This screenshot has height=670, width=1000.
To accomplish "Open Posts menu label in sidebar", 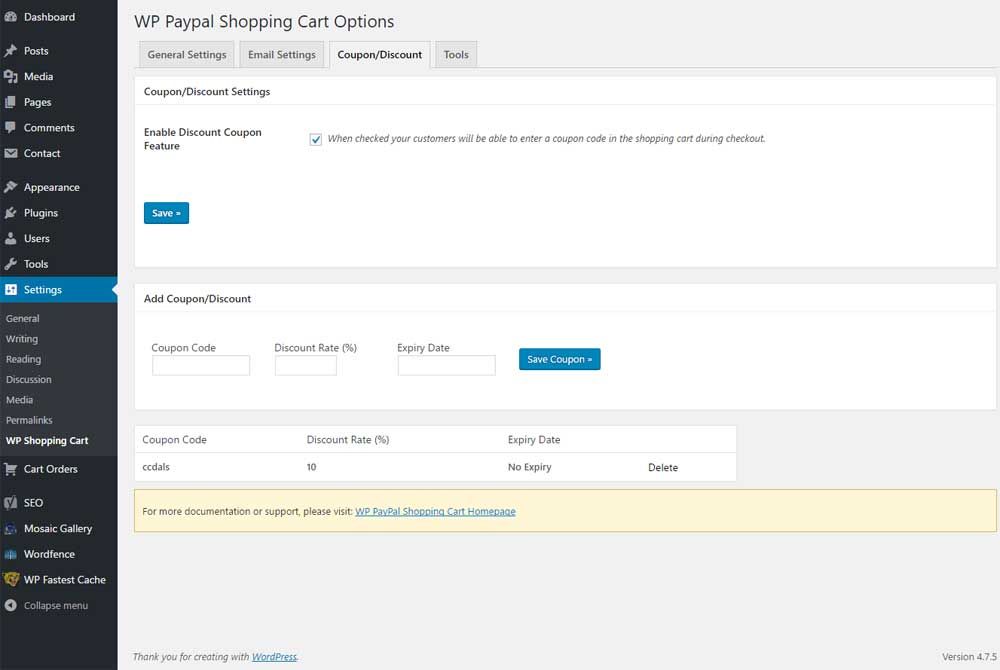I will click(x=36, y=51).
